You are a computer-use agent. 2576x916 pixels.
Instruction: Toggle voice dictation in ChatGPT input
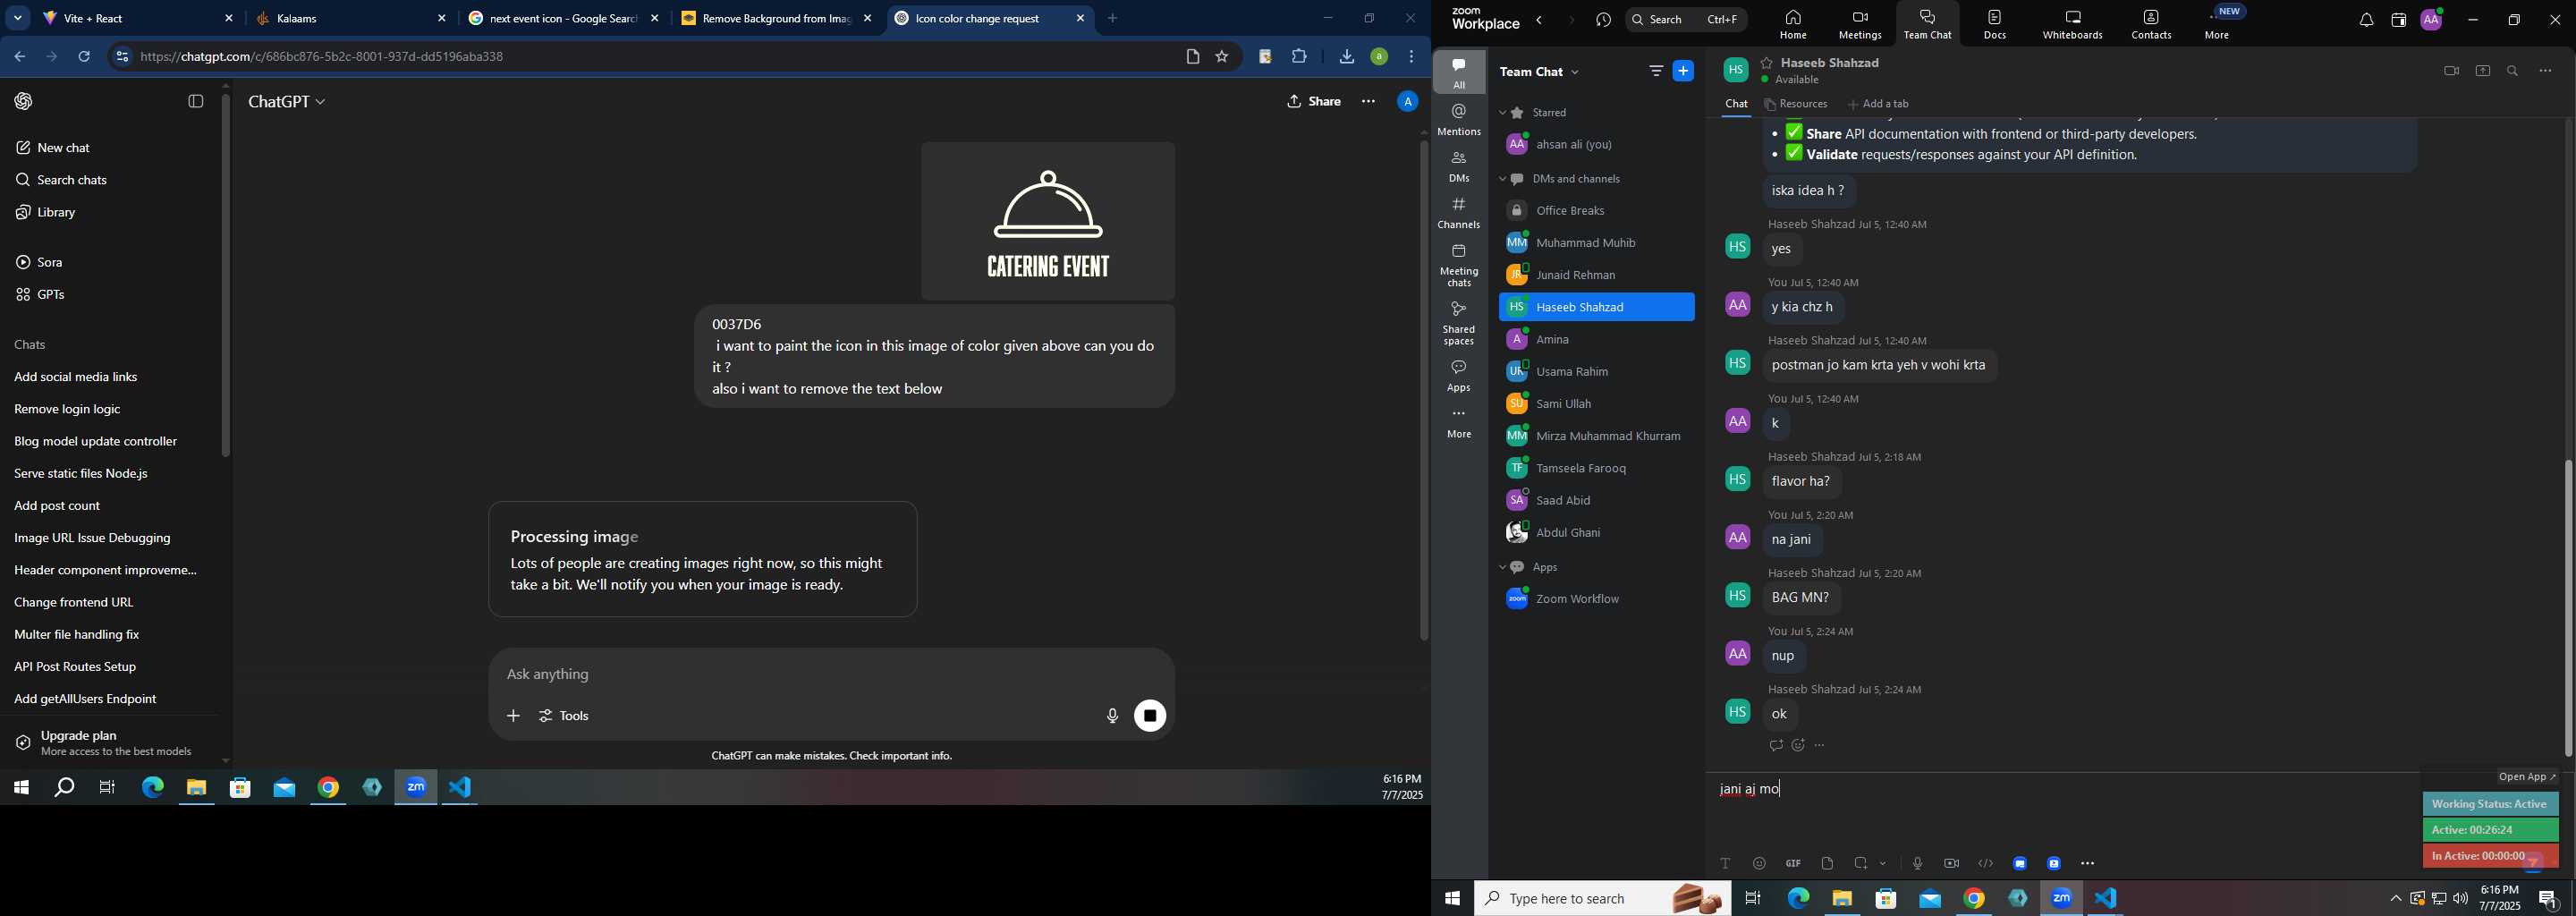(x=1112, y=716)
